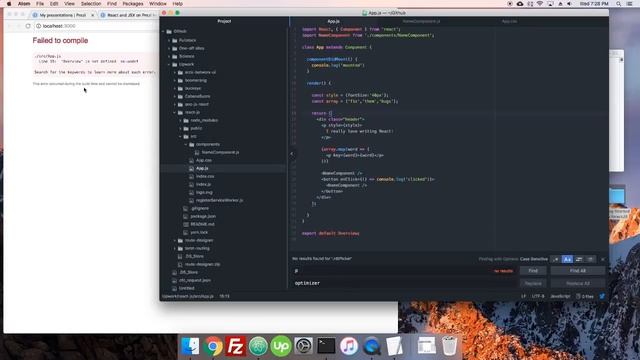This screenshot has height=360, width=640.
Task: Switch to 'My presentations | Prezi' Chrome tab
Action: (x=63, y=15)
